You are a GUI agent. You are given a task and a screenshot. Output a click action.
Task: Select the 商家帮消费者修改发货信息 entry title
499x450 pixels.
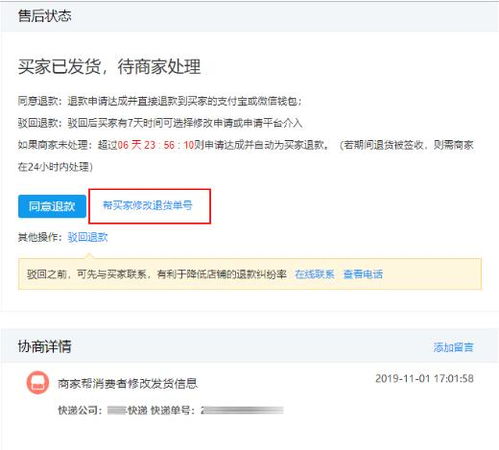click(x=128, y=384)
